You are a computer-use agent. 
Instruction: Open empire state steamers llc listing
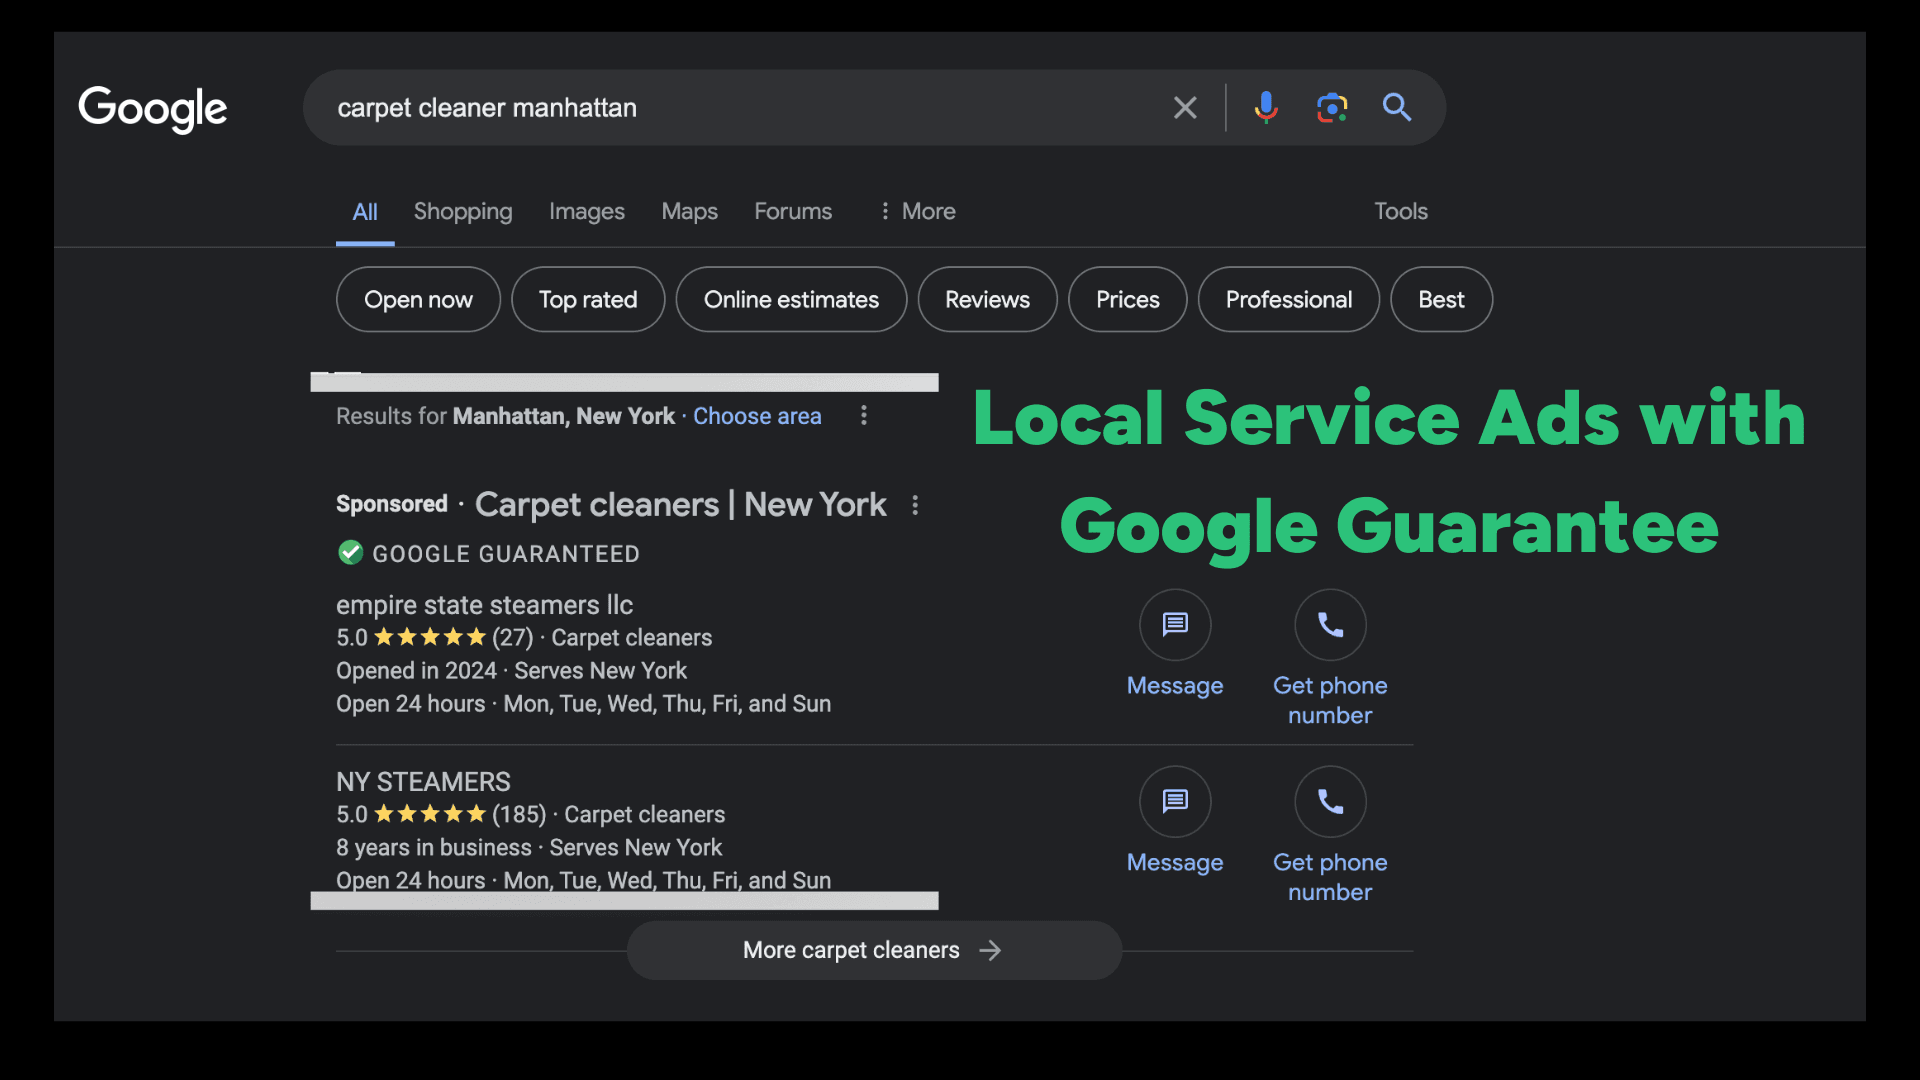(x=484, y=605)
